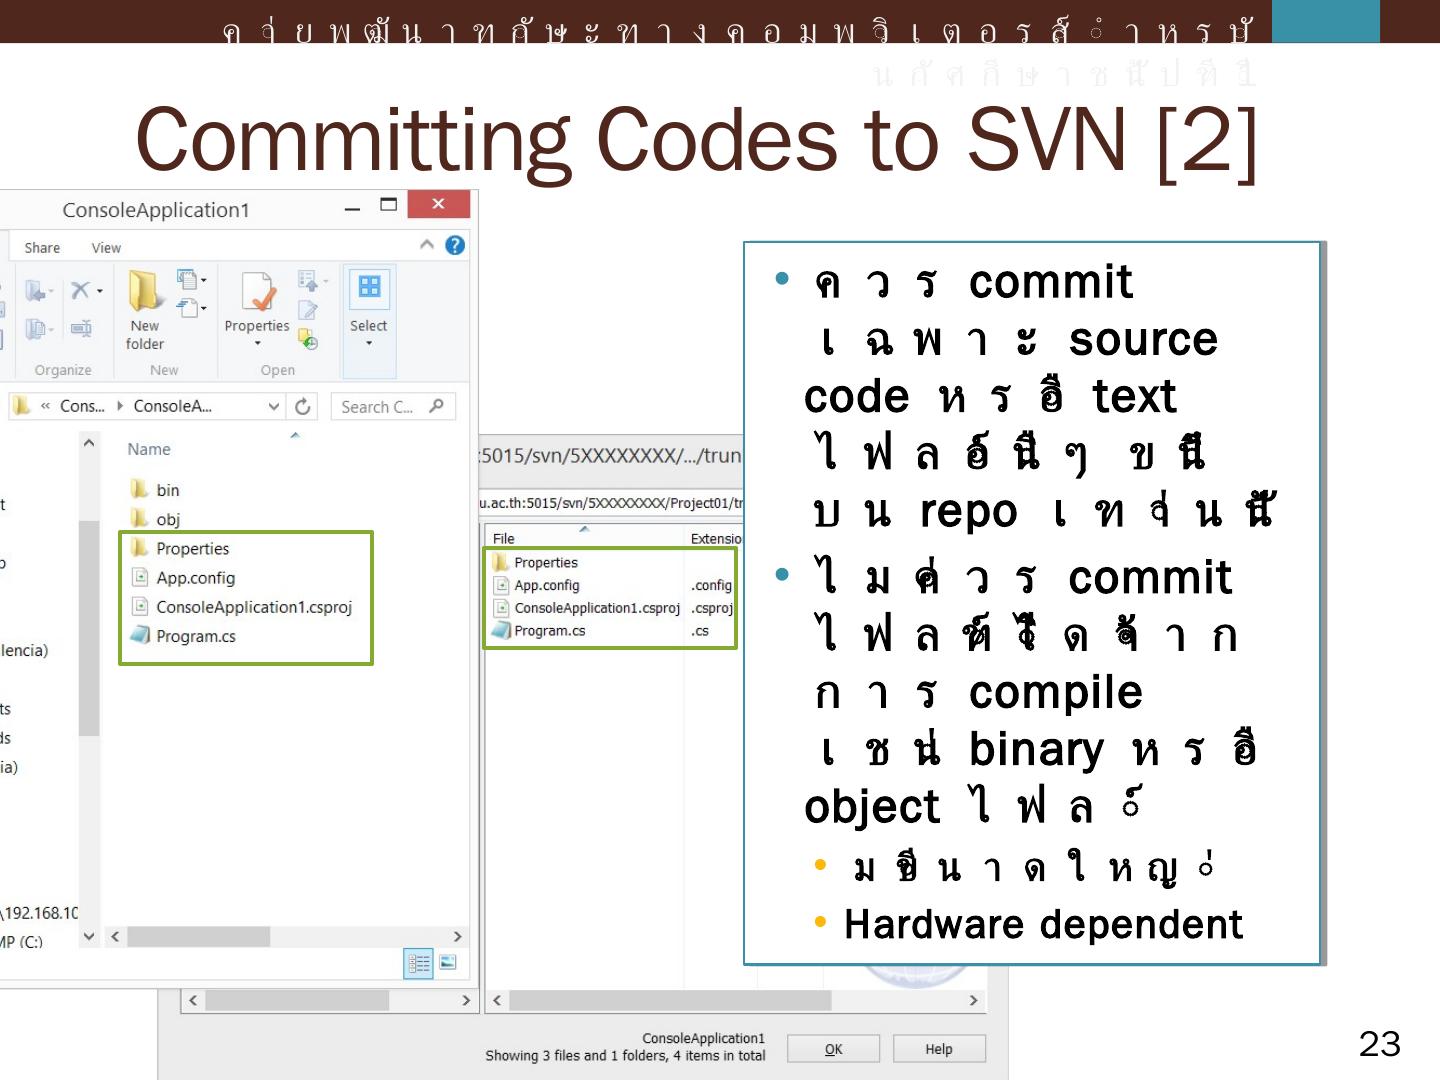Open the Delete dropdown arrow
This screenshot has height=1080, width=1440.
100,291
